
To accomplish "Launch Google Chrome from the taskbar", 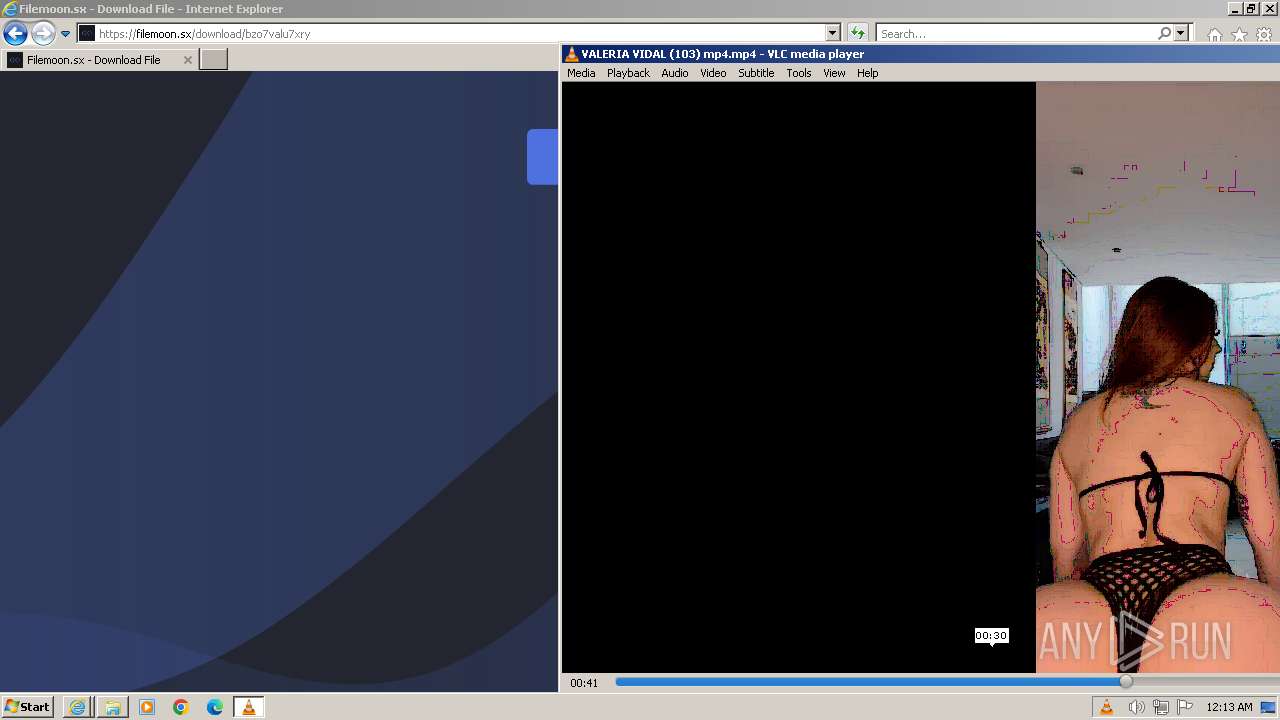I will click(180, 707).
